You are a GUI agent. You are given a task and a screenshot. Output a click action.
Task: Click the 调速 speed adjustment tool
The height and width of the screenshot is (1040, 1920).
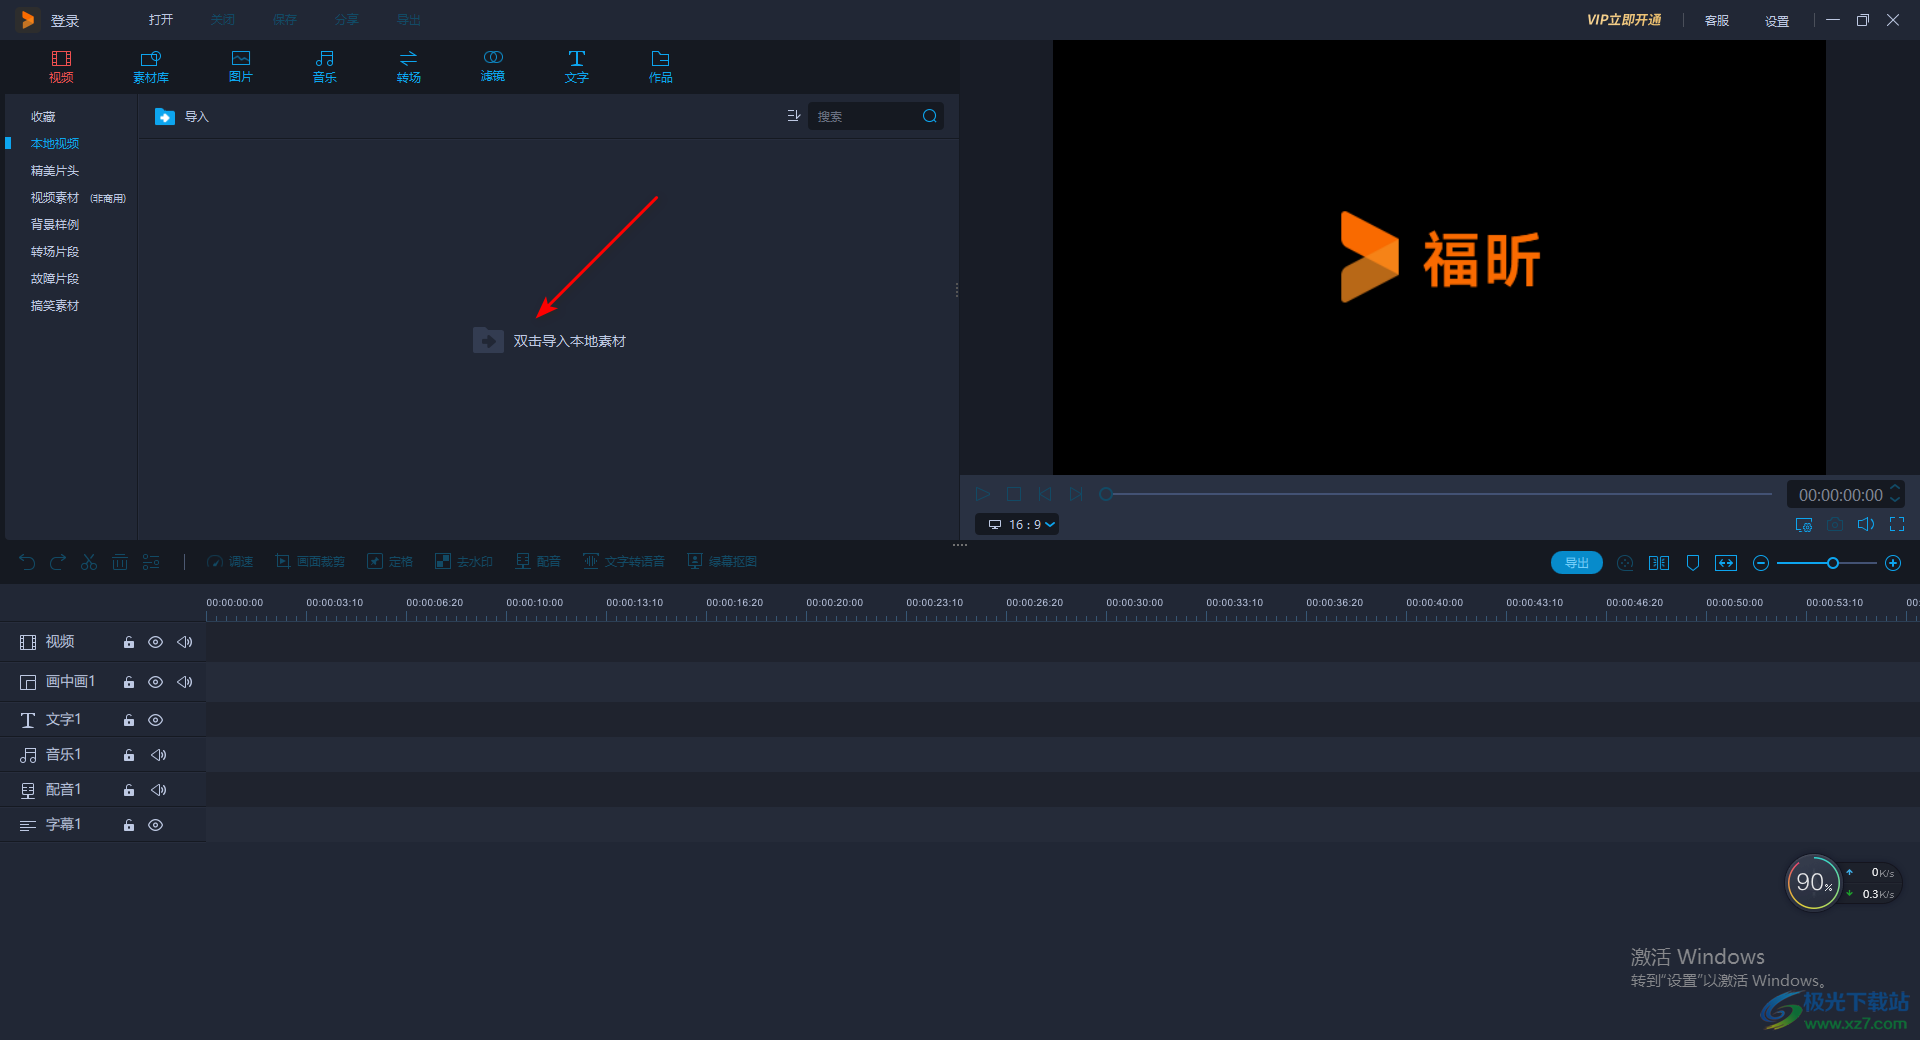point(230,562)
